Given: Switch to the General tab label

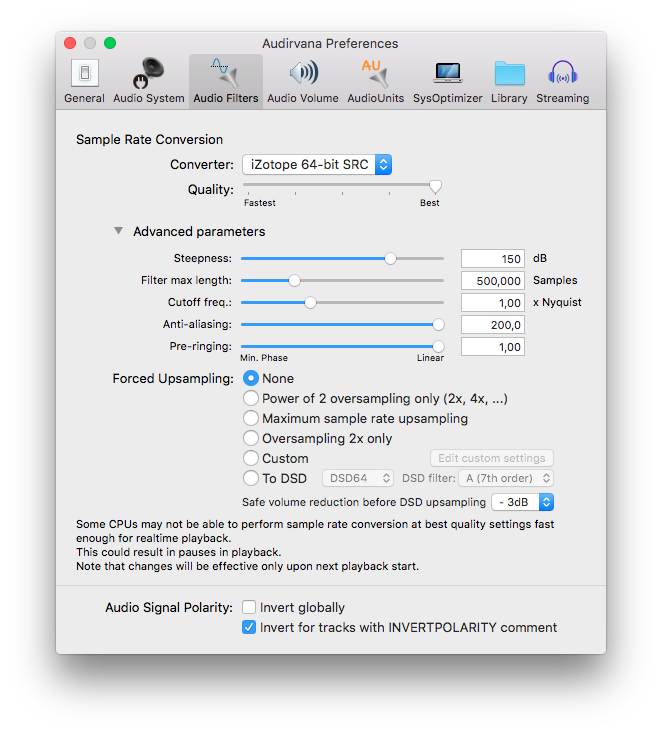Looking at the screenshot, I should (x=84, y=98).
